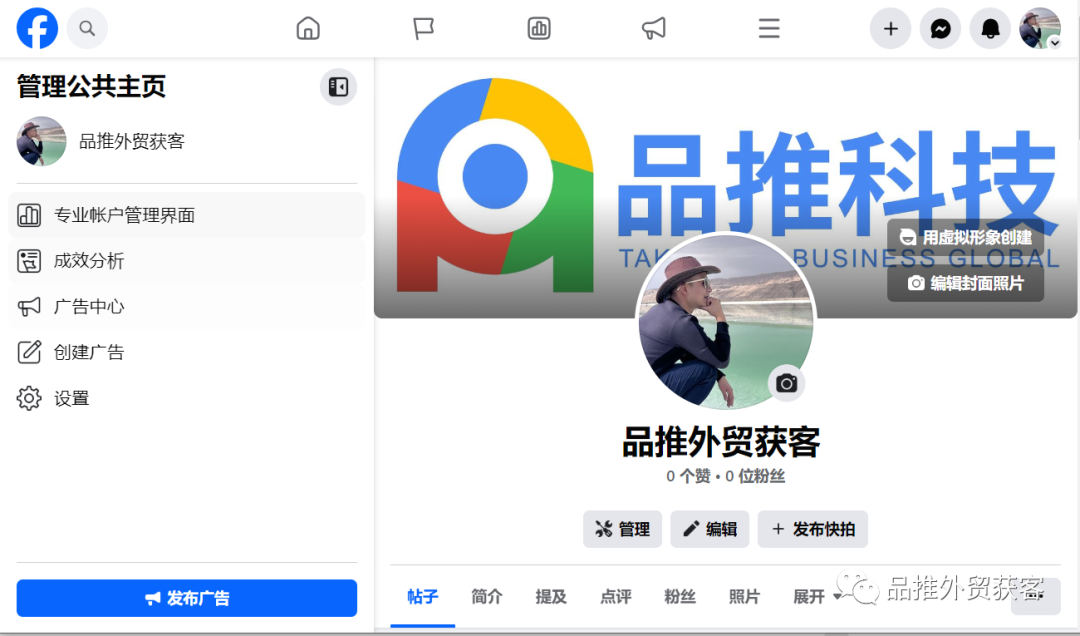Image resolution: width=1080 pixels, height=636 pixels.
Task: Open 设置 in sidebar
Action: click(186, 398)
